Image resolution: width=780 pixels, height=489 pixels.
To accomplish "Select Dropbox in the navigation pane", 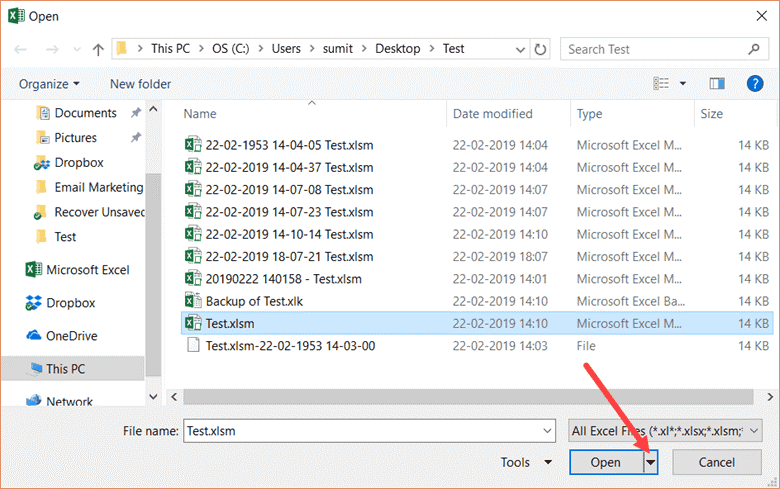I will [70, 302].
